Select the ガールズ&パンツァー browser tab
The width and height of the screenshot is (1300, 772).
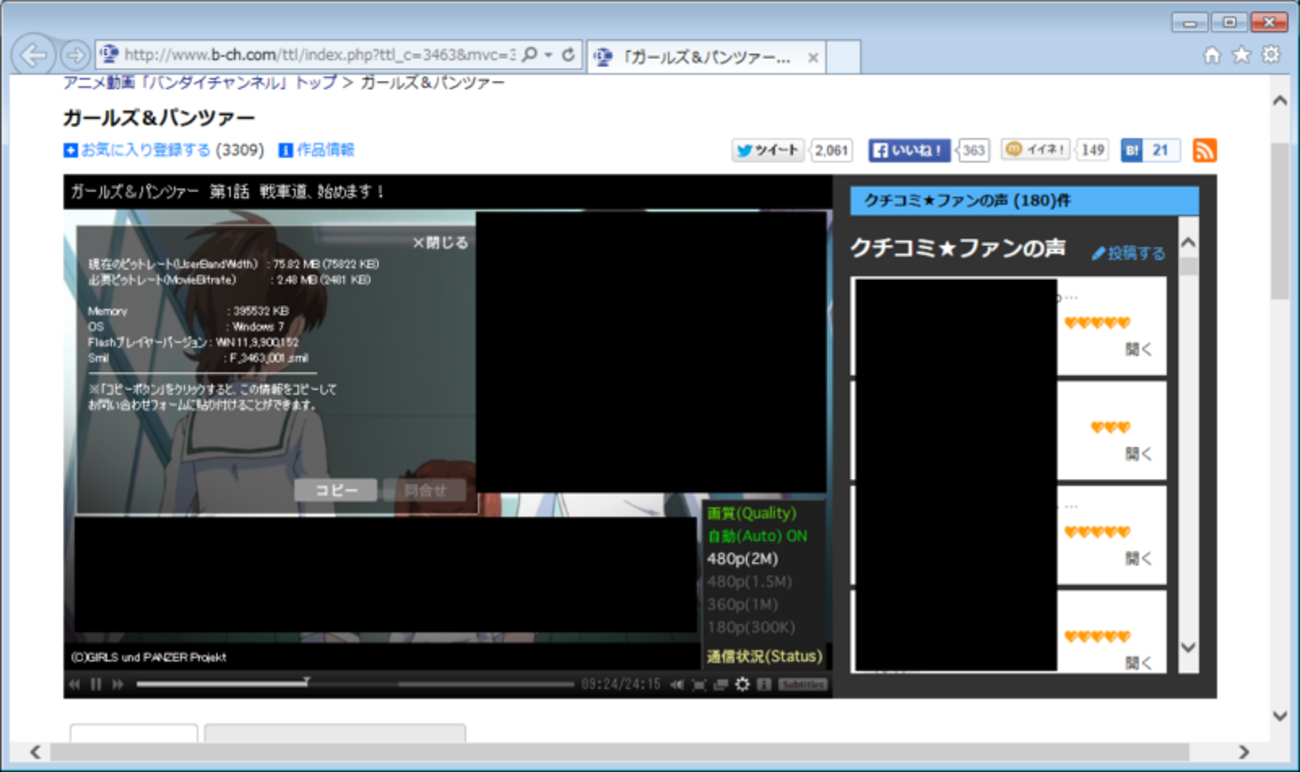coord(707,57)
